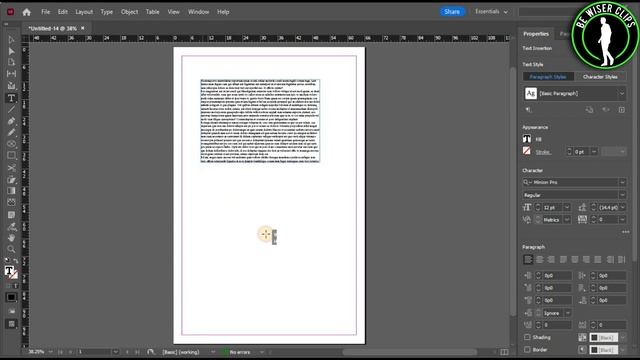640x360 pixels.
Task: Set alignment to Justify all lines
Action: 598,260
